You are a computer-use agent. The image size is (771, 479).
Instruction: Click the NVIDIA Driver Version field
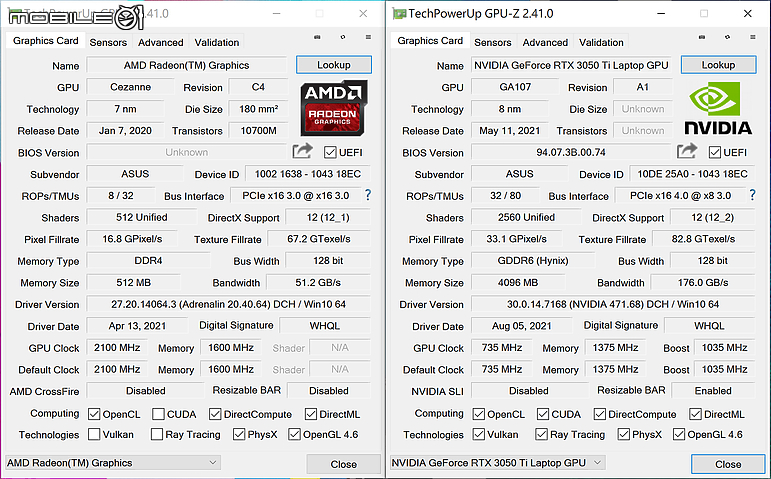[x=613, y=304]
